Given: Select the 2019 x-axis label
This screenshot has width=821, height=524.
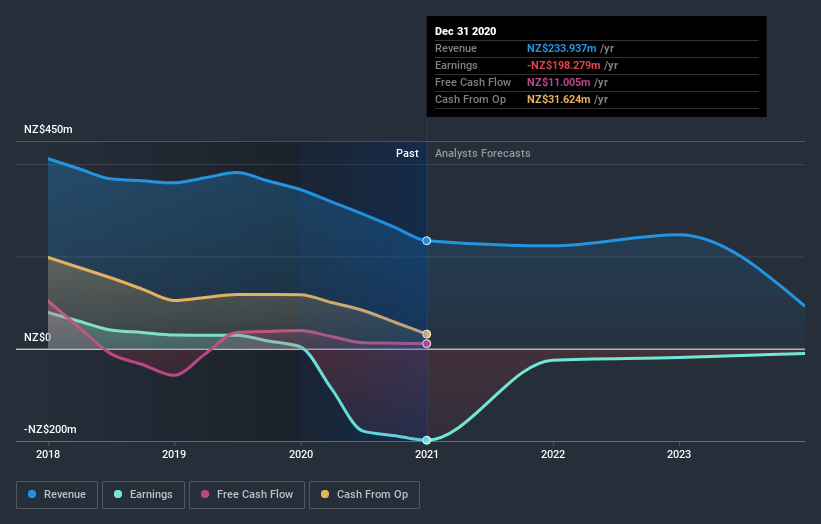Looking at the screenshot, I should (x=174, y=454).
